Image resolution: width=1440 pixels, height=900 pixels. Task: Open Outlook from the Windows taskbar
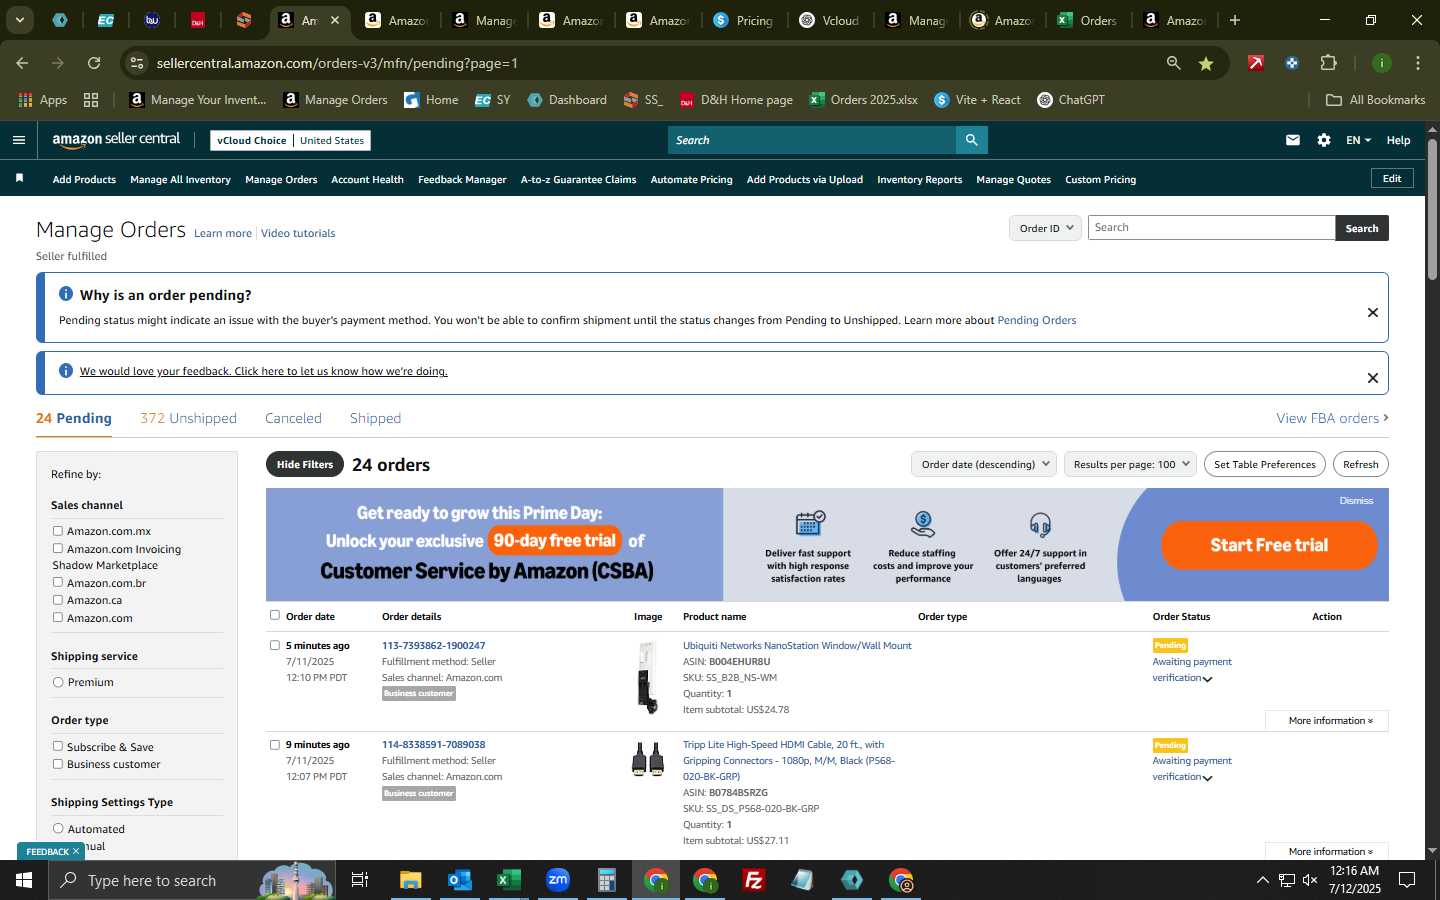coord(460,880)
